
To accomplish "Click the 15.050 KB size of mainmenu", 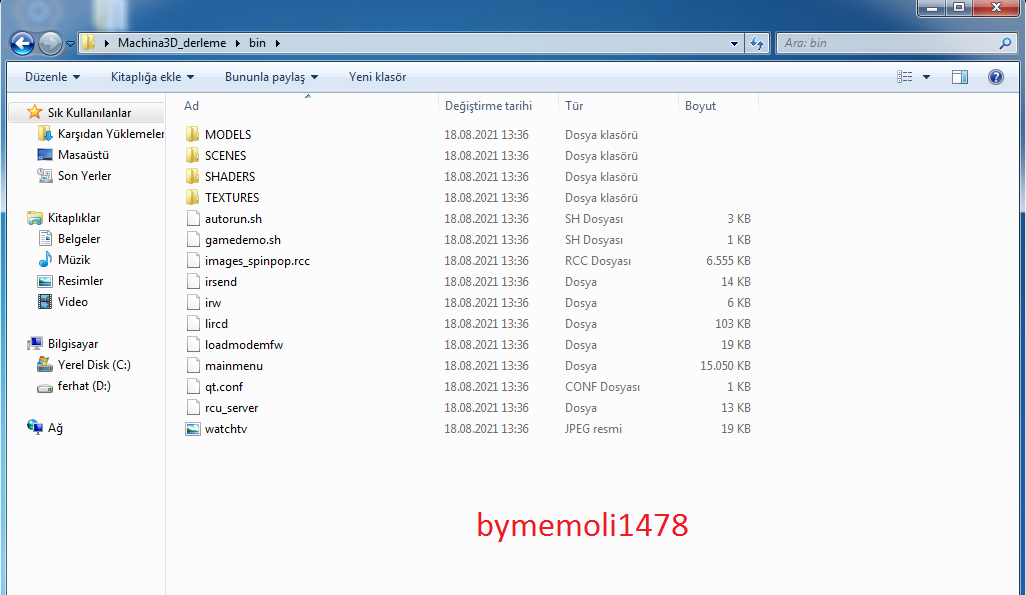I will pyautogui.click(x=725, y=366).
